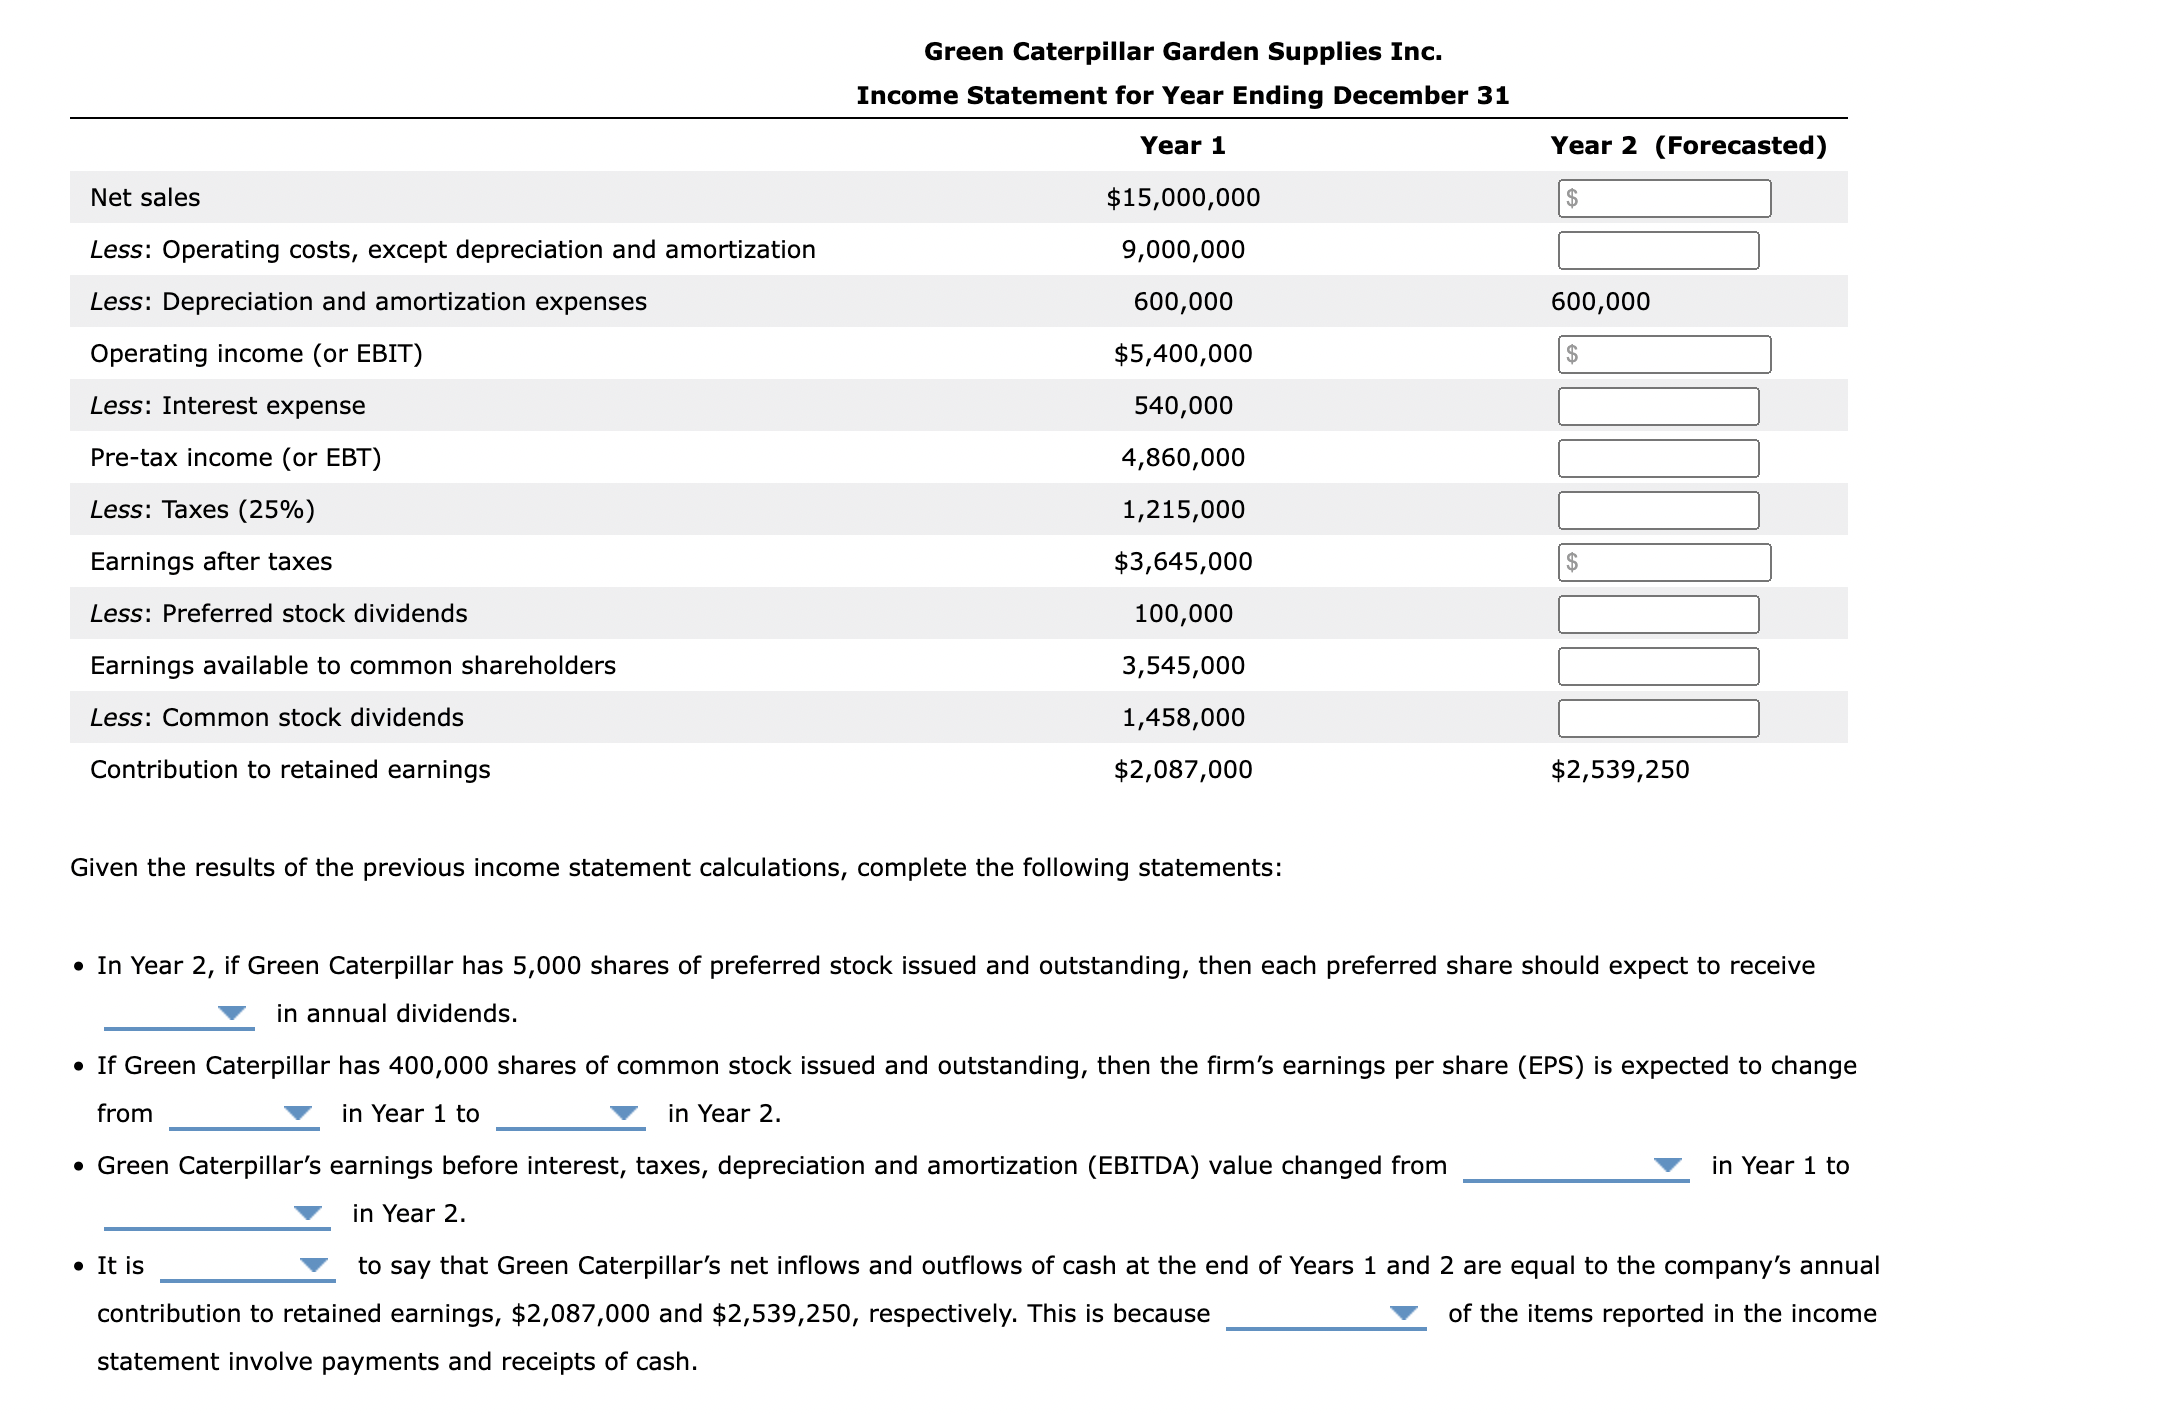Viewport: 2158px width, 1414px height.
Task: Open the Year 1 EBITDA value dropdown
Action: [x=1575, y=1166]
